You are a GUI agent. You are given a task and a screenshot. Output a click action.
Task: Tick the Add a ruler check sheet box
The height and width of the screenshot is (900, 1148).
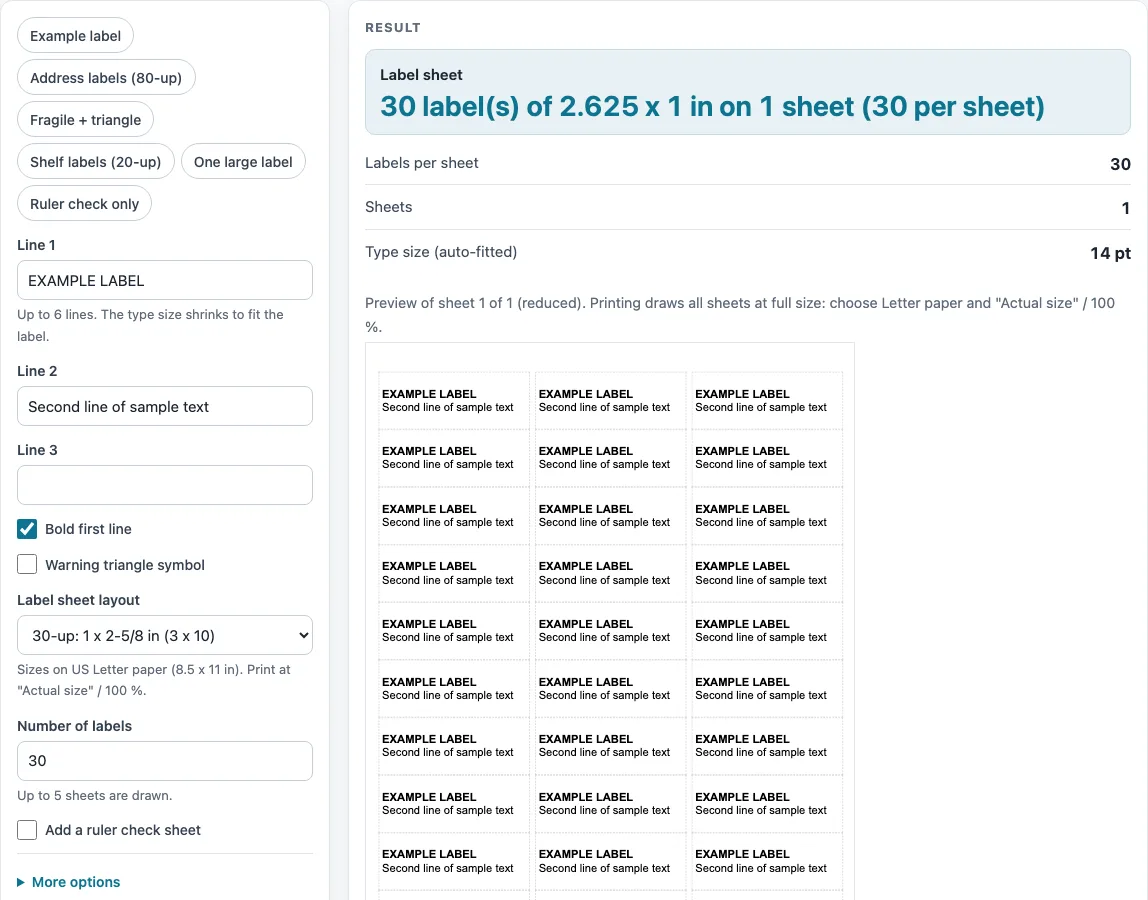pos(27,830)
